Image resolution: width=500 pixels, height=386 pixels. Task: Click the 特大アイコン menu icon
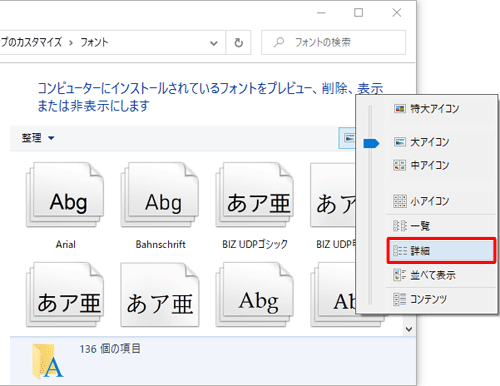[x=400, y=109]
